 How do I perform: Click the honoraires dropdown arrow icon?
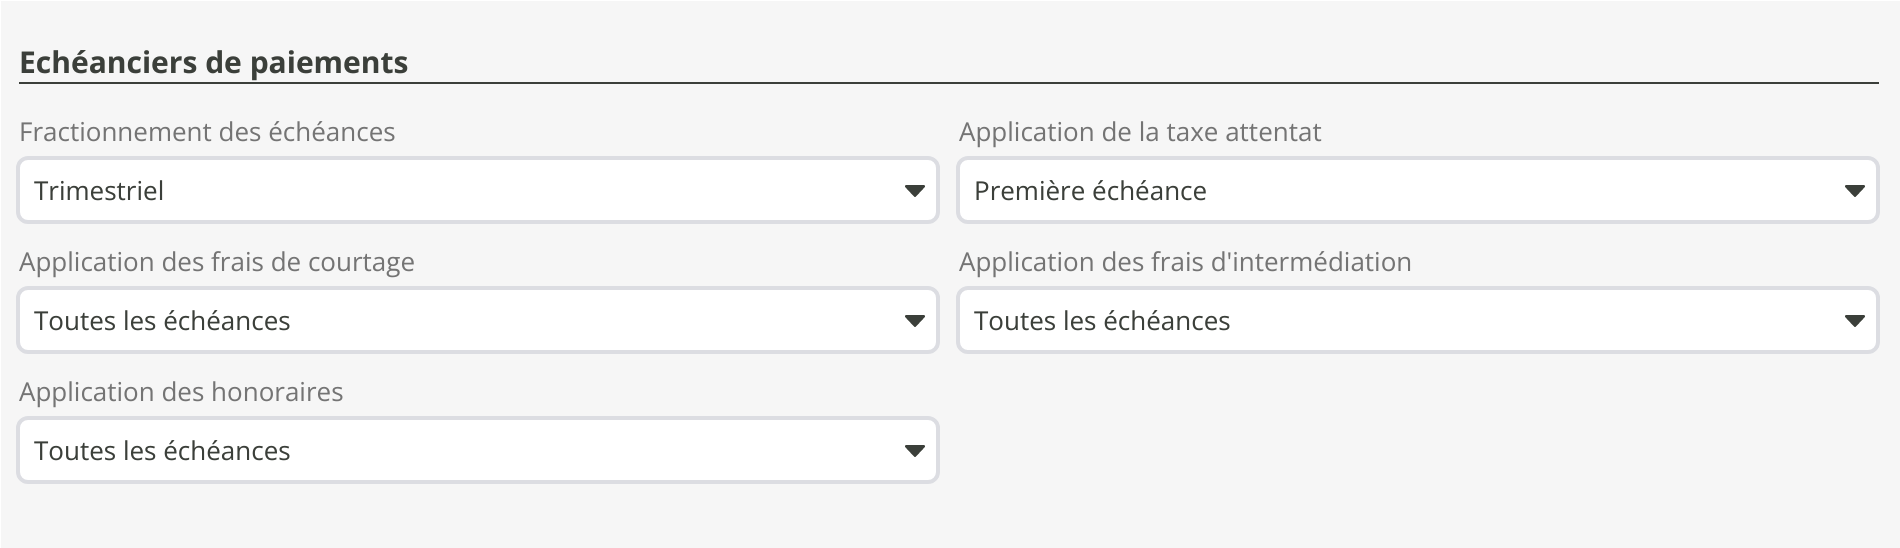914,451
